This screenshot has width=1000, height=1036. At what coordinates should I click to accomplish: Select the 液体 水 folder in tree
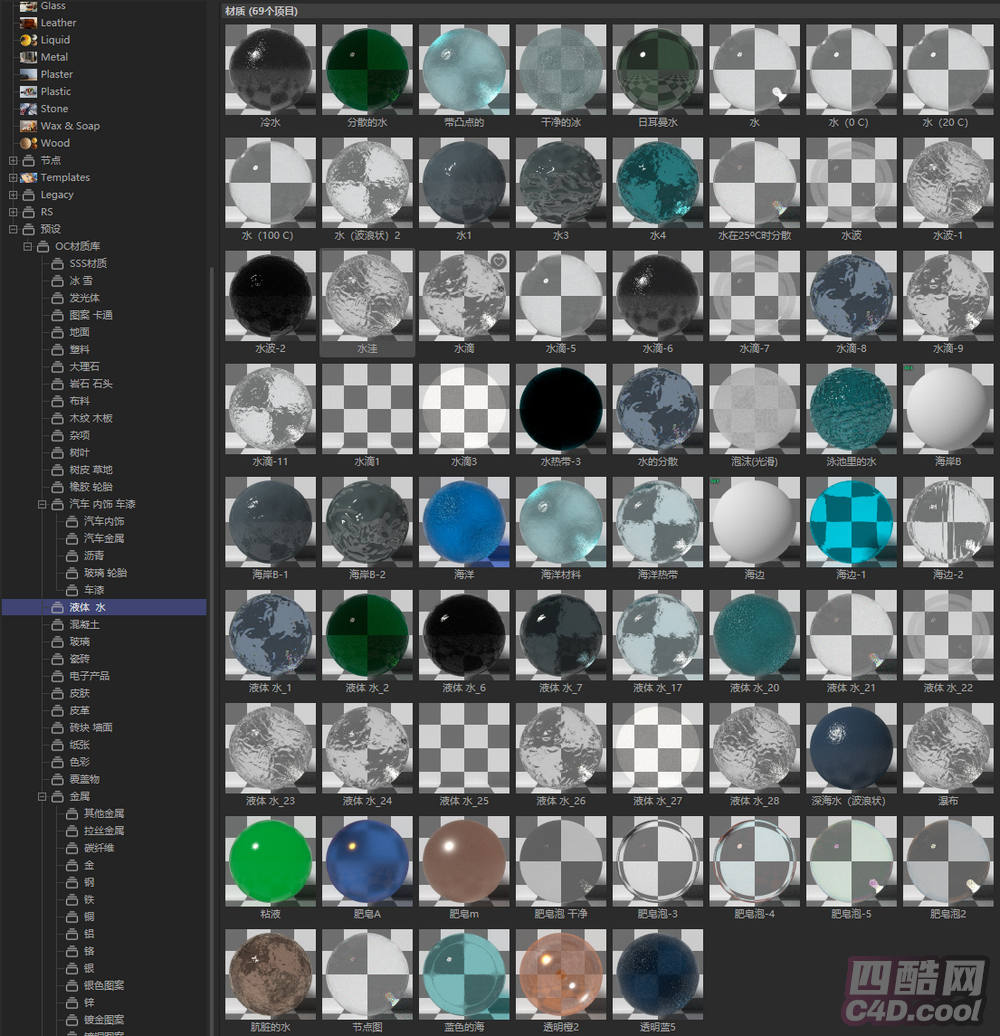click(86, 607)
